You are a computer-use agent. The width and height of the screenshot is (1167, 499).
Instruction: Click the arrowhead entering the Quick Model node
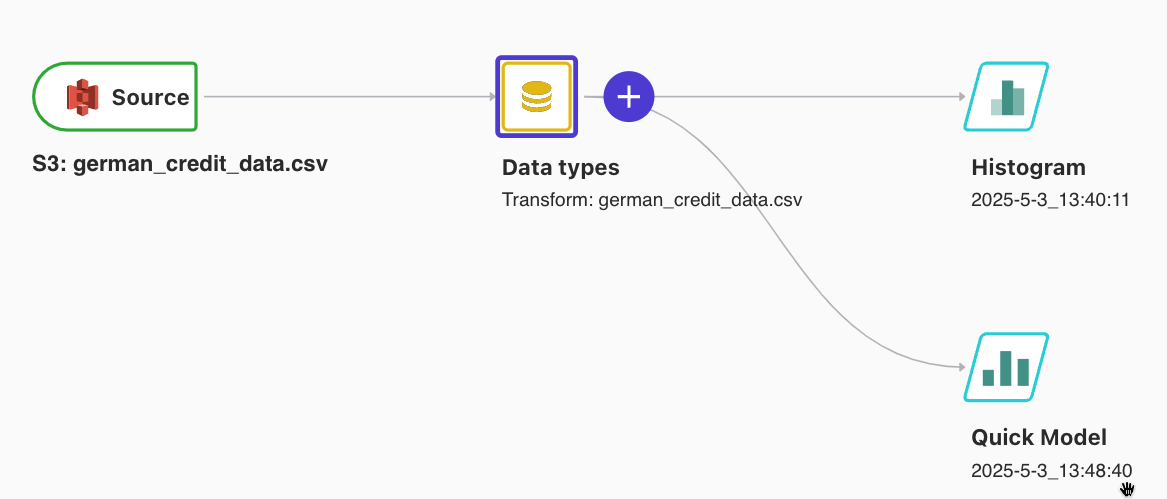(962, 367)
